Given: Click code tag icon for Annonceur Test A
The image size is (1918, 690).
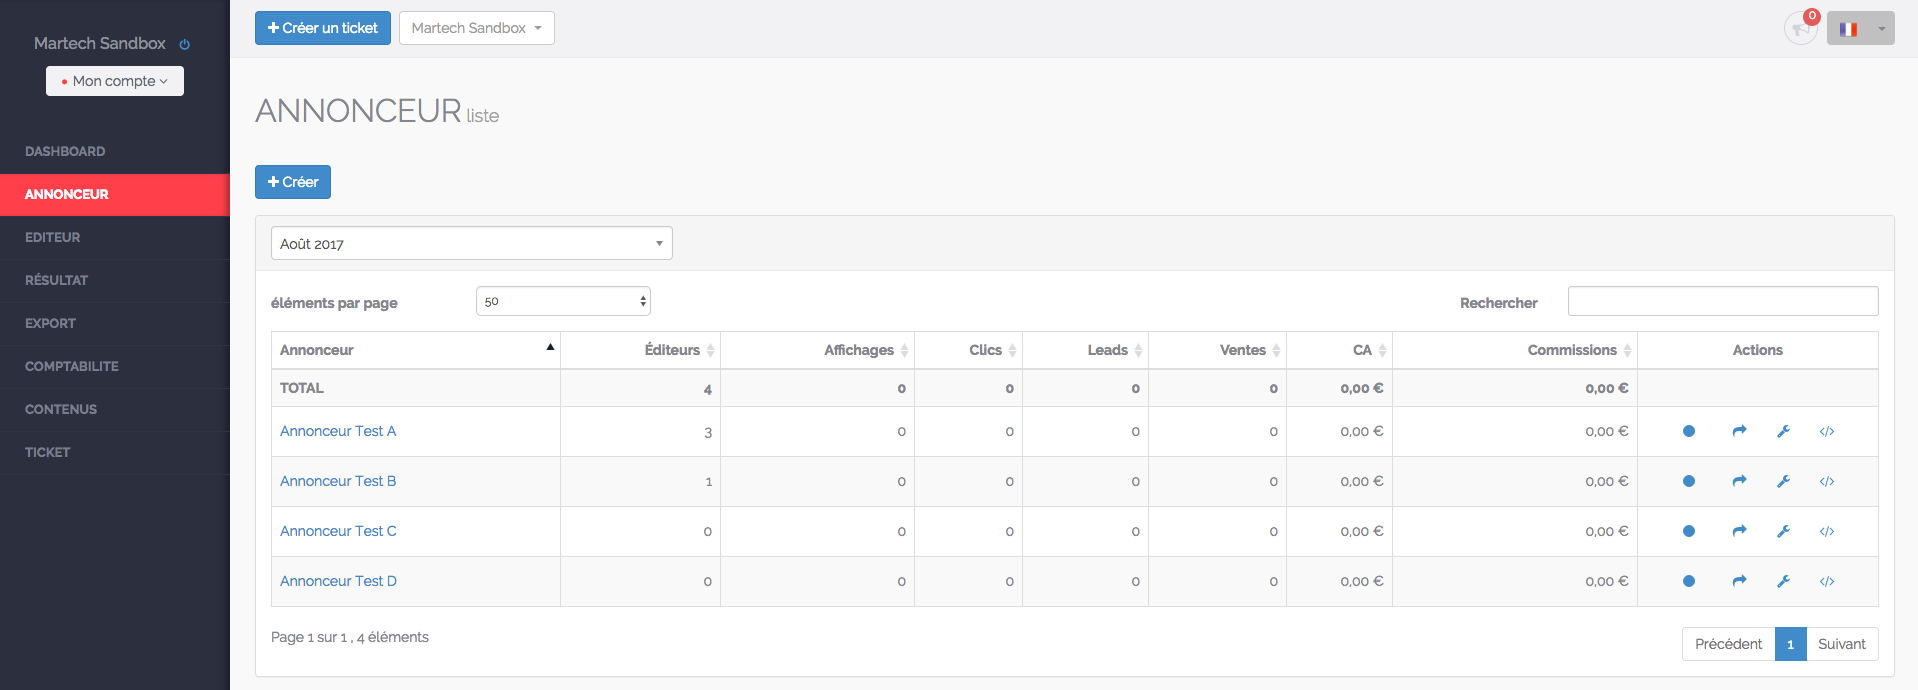Looking at the screenshot, I should tap(1827, 431).
